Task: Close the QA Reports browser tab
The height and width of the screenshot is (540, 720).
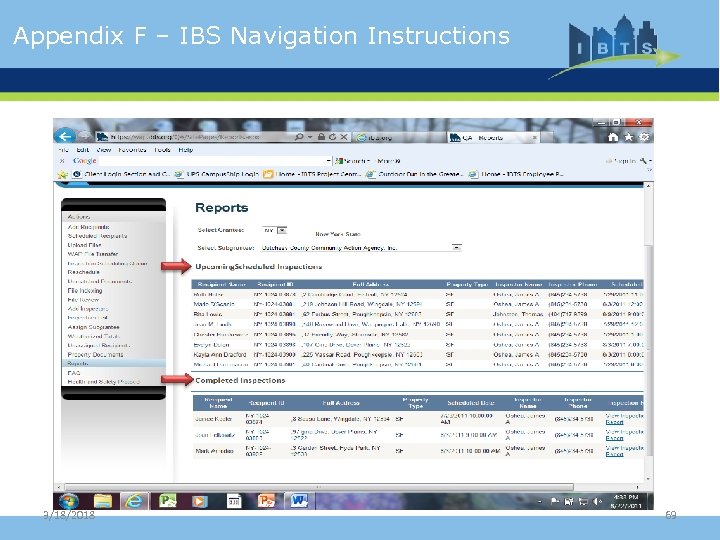Action: click(x=534, y=137)
